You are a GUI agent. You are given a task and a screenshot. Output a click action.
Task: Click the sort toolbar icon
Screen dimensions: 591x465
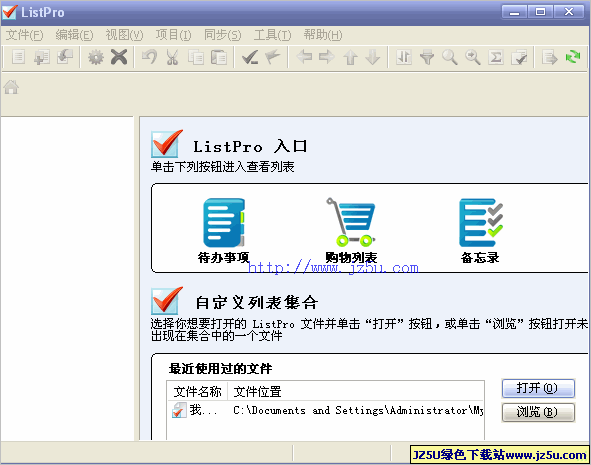point(404,57)
